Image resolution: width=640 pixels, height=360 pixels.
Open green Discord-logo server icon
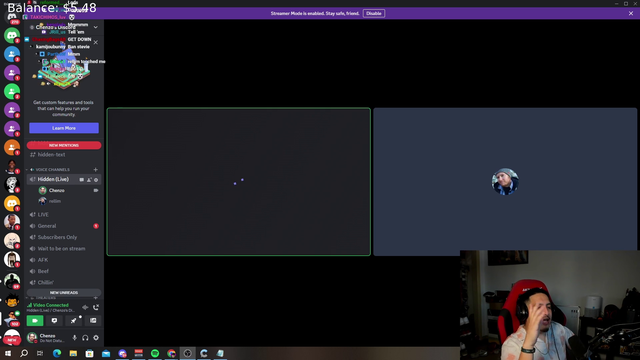pyautogui.click(x=12, y=35)
